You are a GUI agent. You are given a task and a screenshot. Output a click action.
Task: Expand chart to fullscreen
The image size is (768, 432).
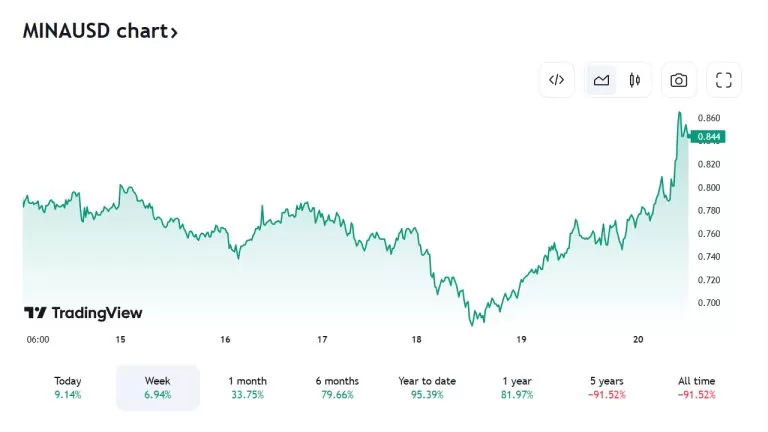[x=724, y=80]
